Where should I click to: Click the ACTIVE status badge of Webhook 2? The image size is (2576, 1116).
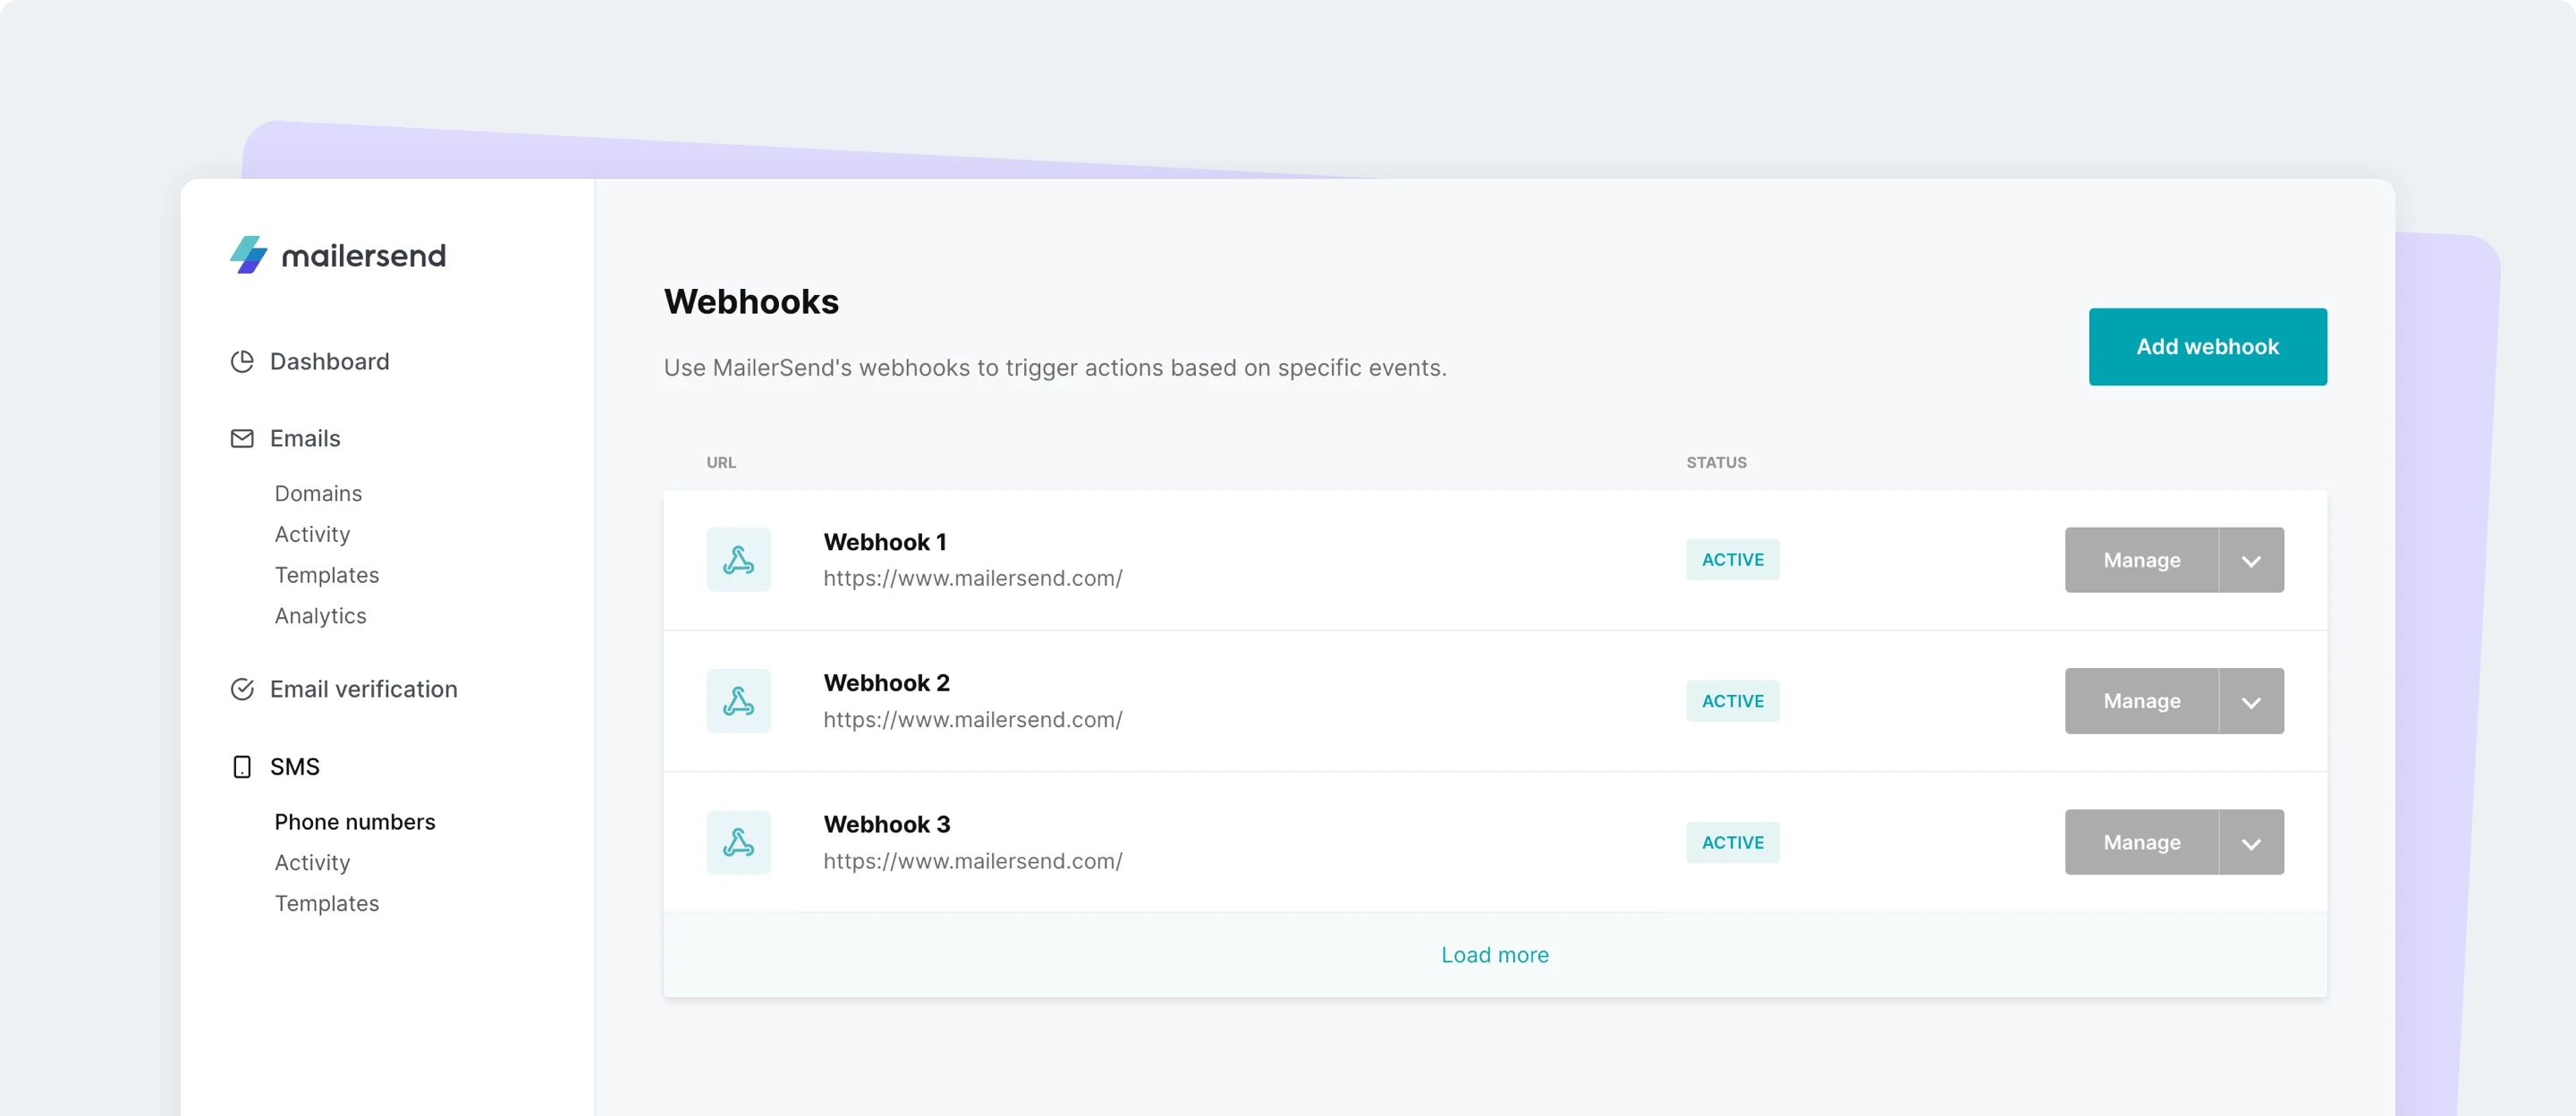[x=1732, y=701]
